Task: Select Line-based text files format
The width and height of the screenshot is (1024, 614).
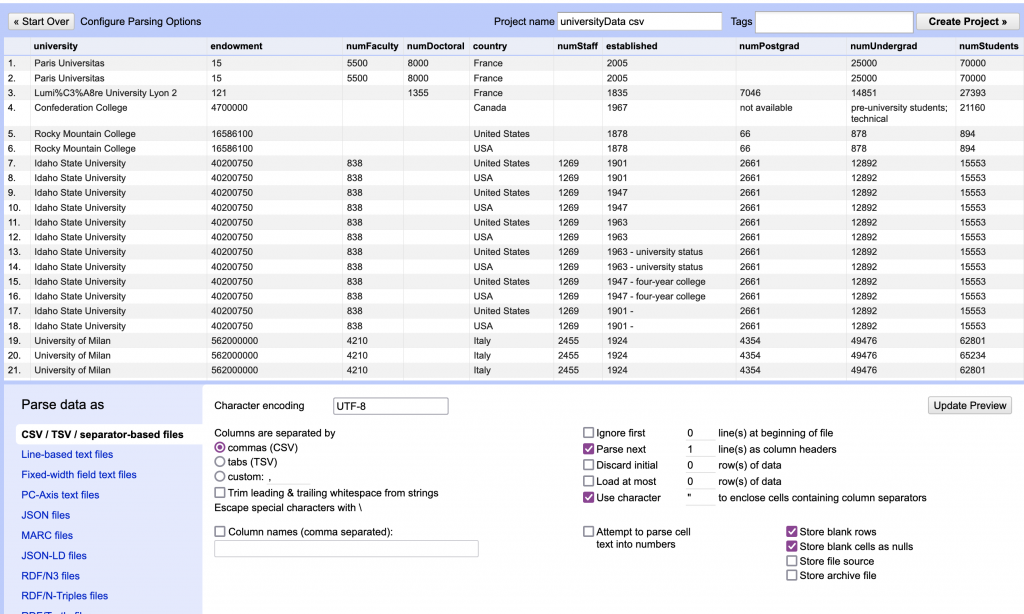Action: (x=67, y=455)
